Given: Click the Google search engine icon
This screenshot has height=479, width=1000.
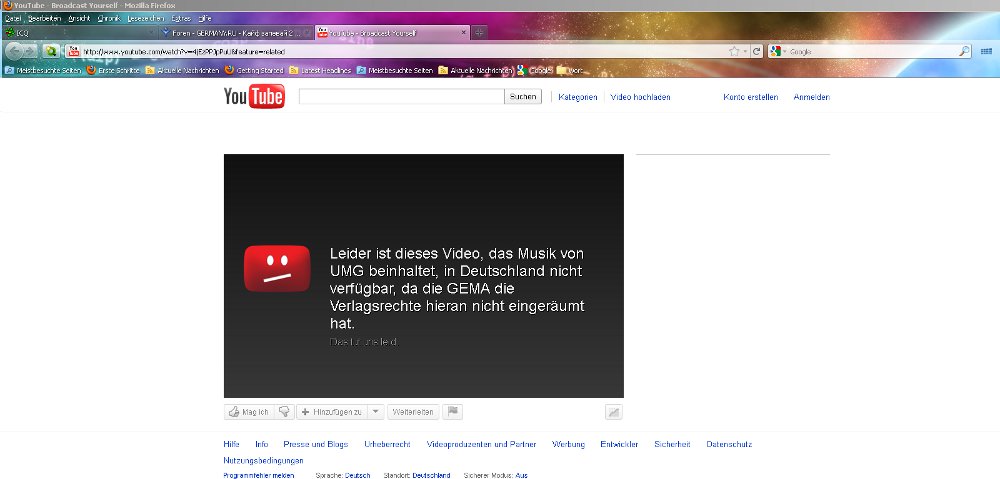Looking at the screenshot, I should tap(776, 52).
